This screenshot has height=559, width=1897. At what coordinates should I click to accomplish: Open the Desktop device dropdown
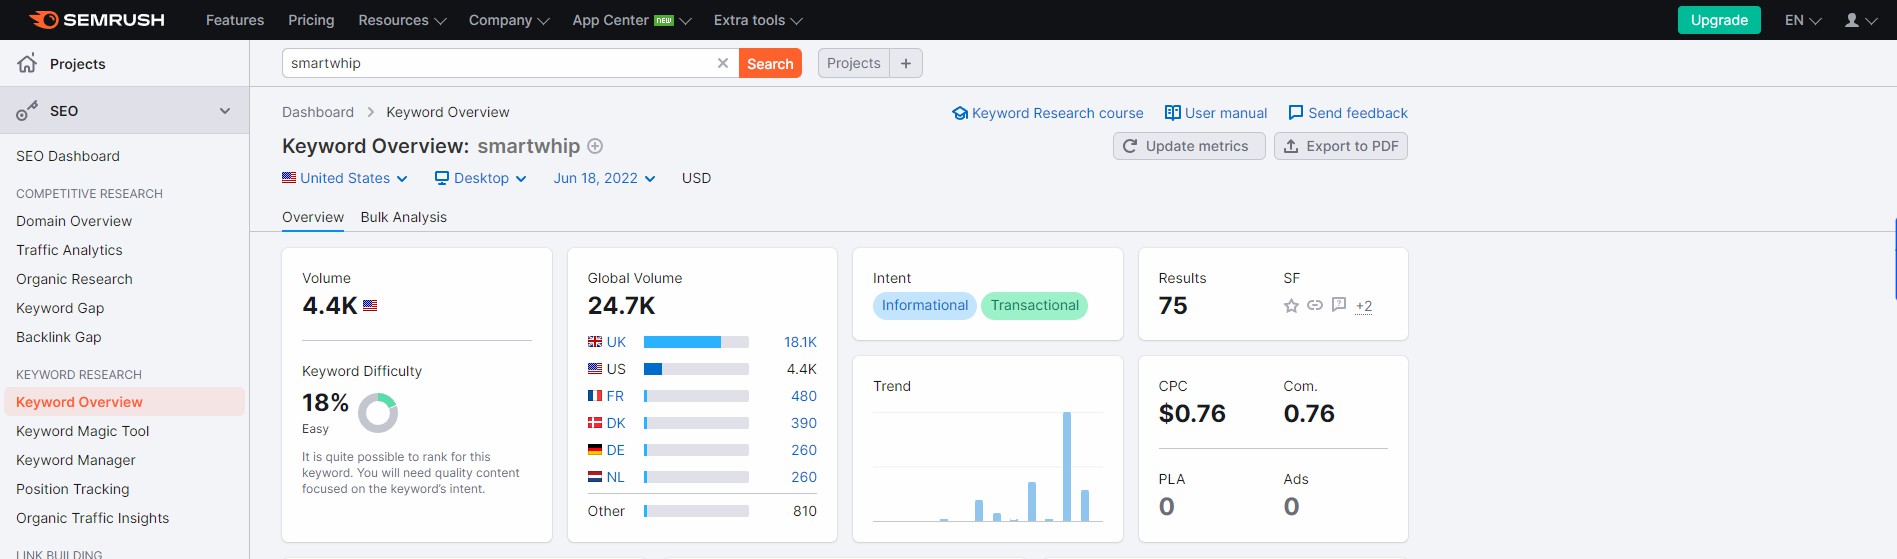[481, 178]
